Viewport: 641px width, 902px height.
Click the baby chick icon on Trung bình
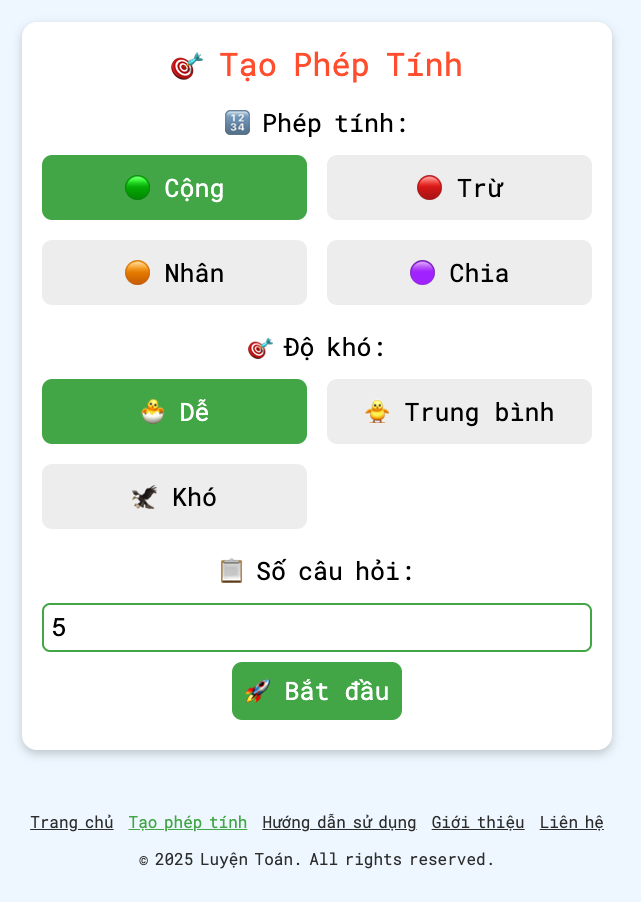click(377, 412)
